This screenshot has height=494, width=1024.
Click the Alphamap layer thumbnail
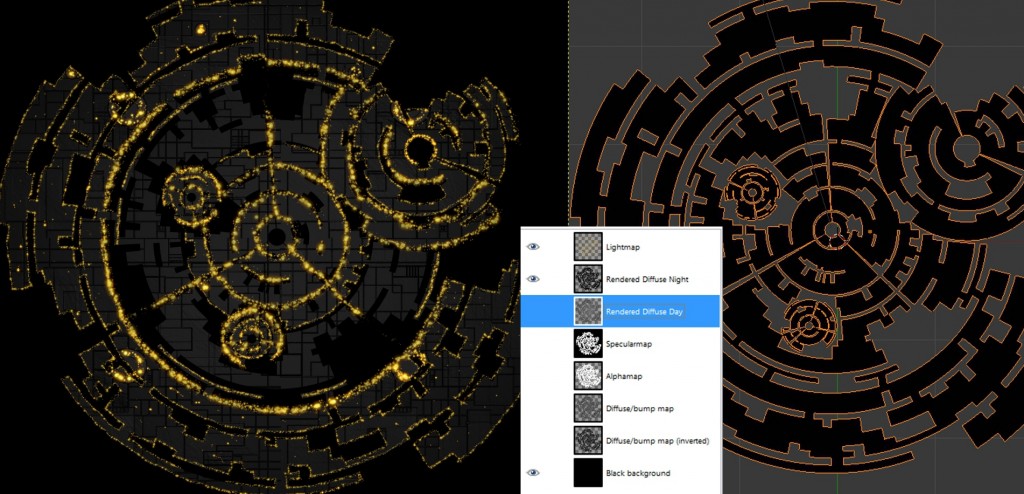[588, 376]
